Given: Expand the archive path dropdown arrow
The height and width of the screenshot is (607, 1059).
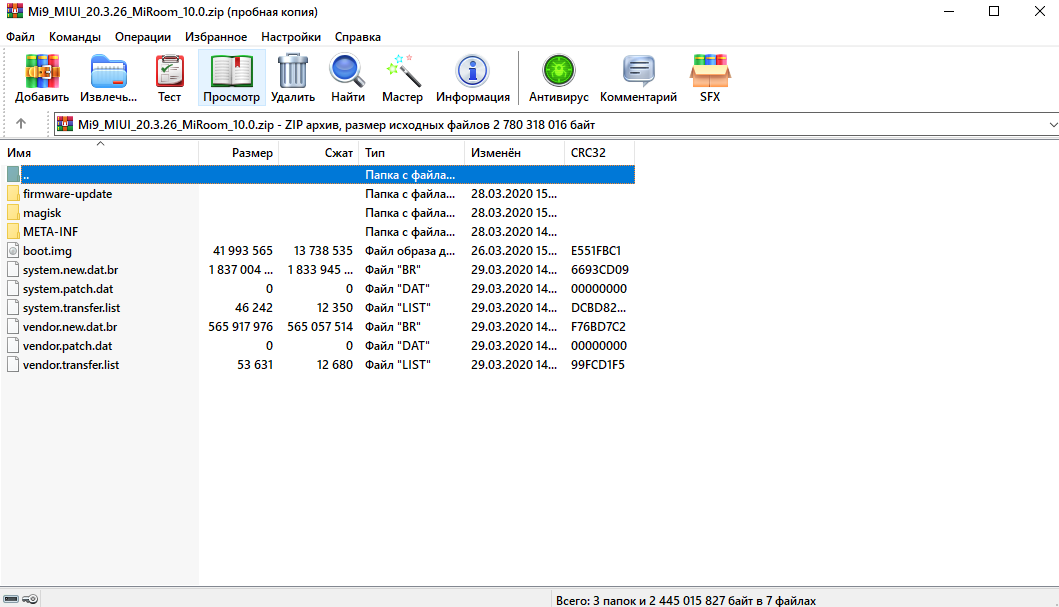Looking at the screenshot, I should click(x=1052, y=124).
